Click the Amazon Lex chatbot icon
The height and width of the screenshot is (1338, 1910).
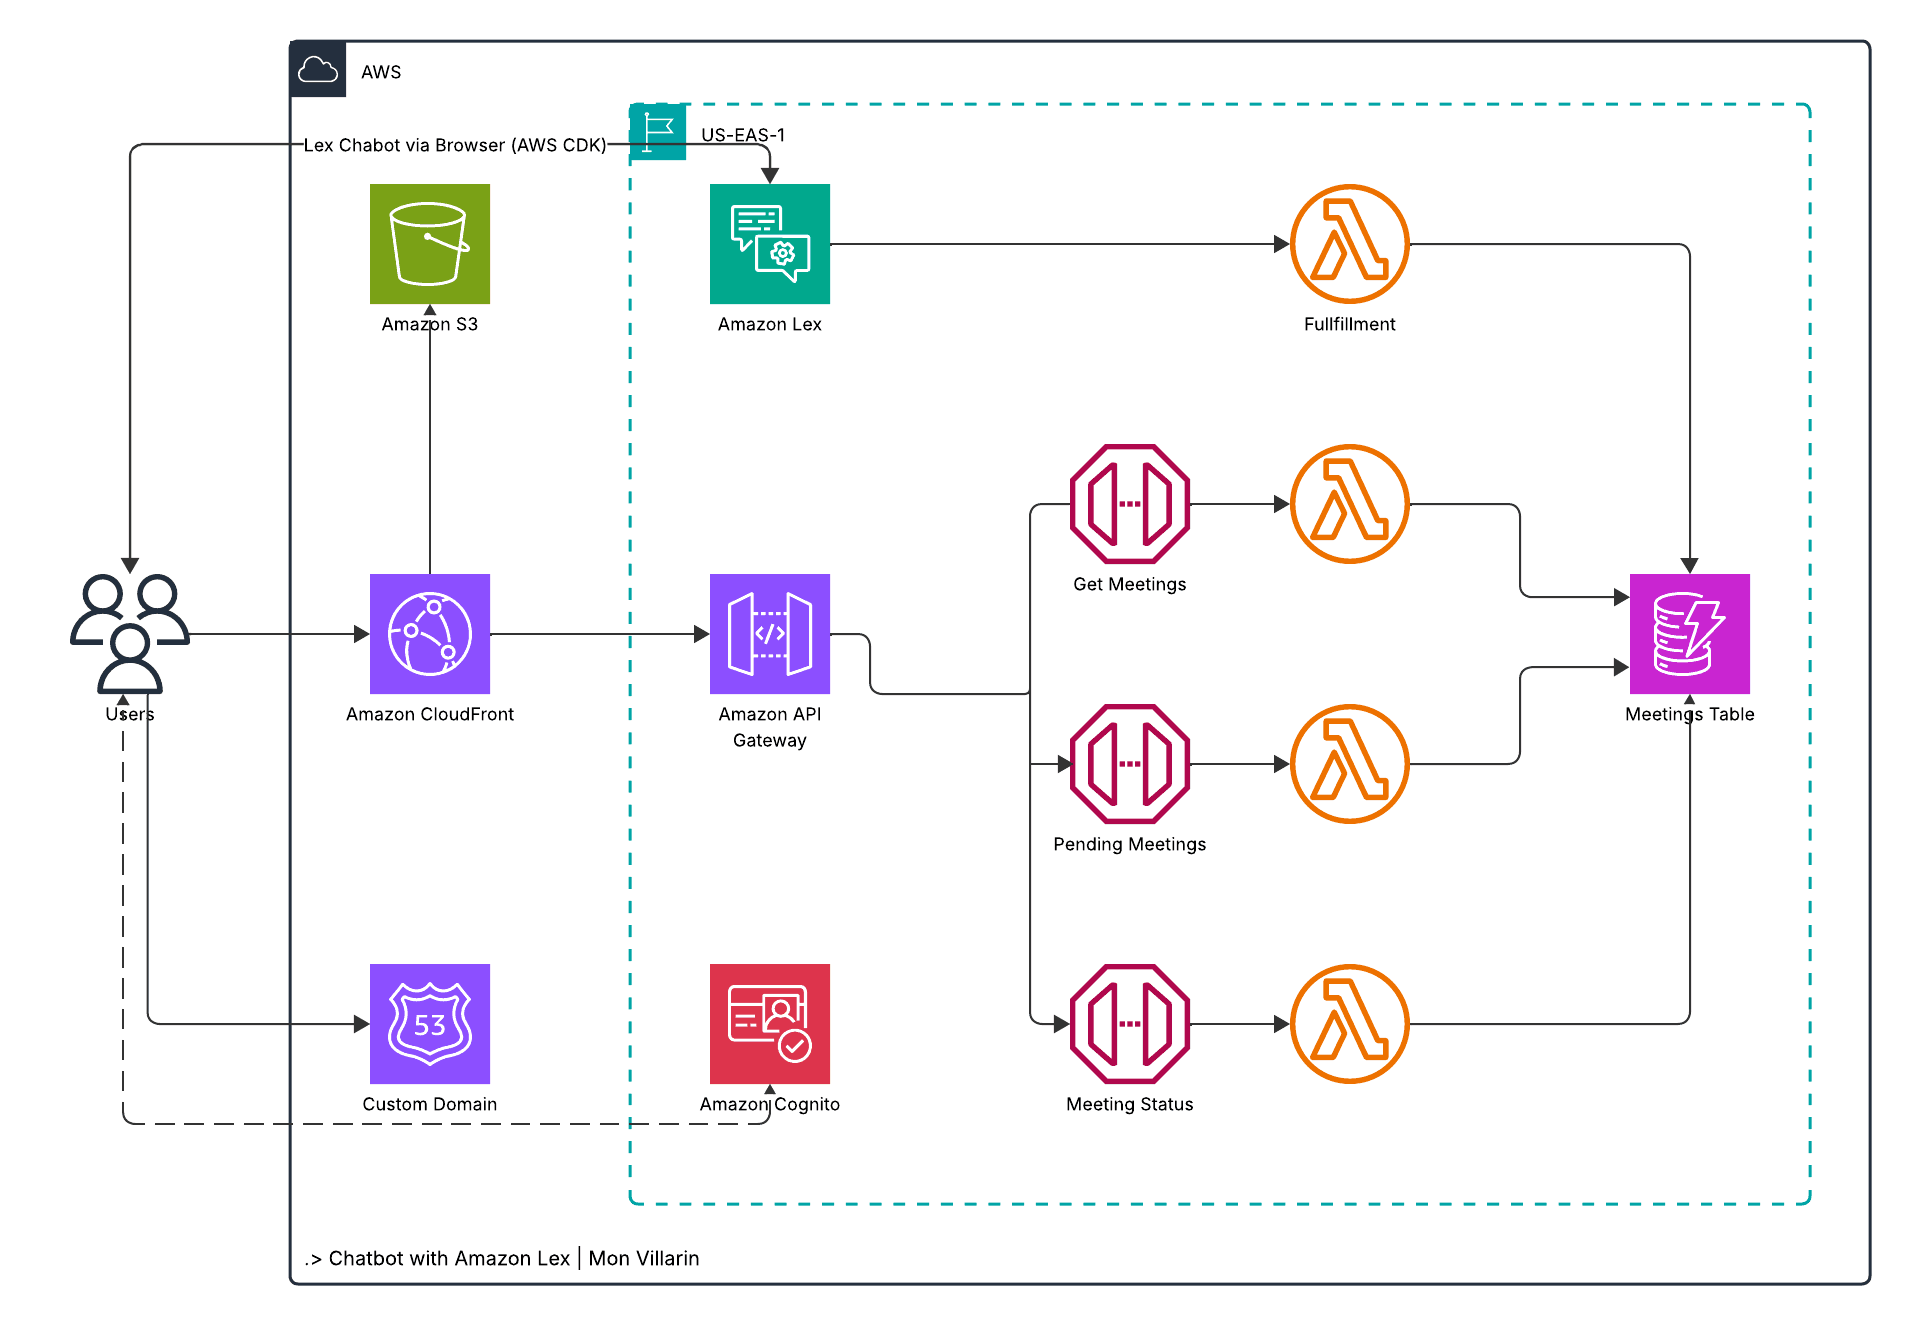[x=769, y=243]
